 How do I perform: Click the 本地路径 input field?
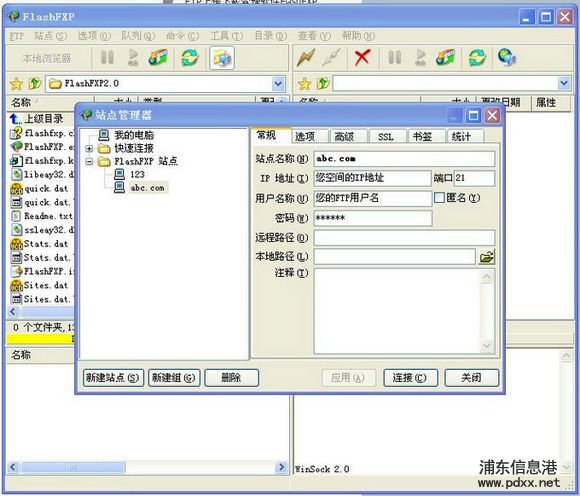[394, 257]
